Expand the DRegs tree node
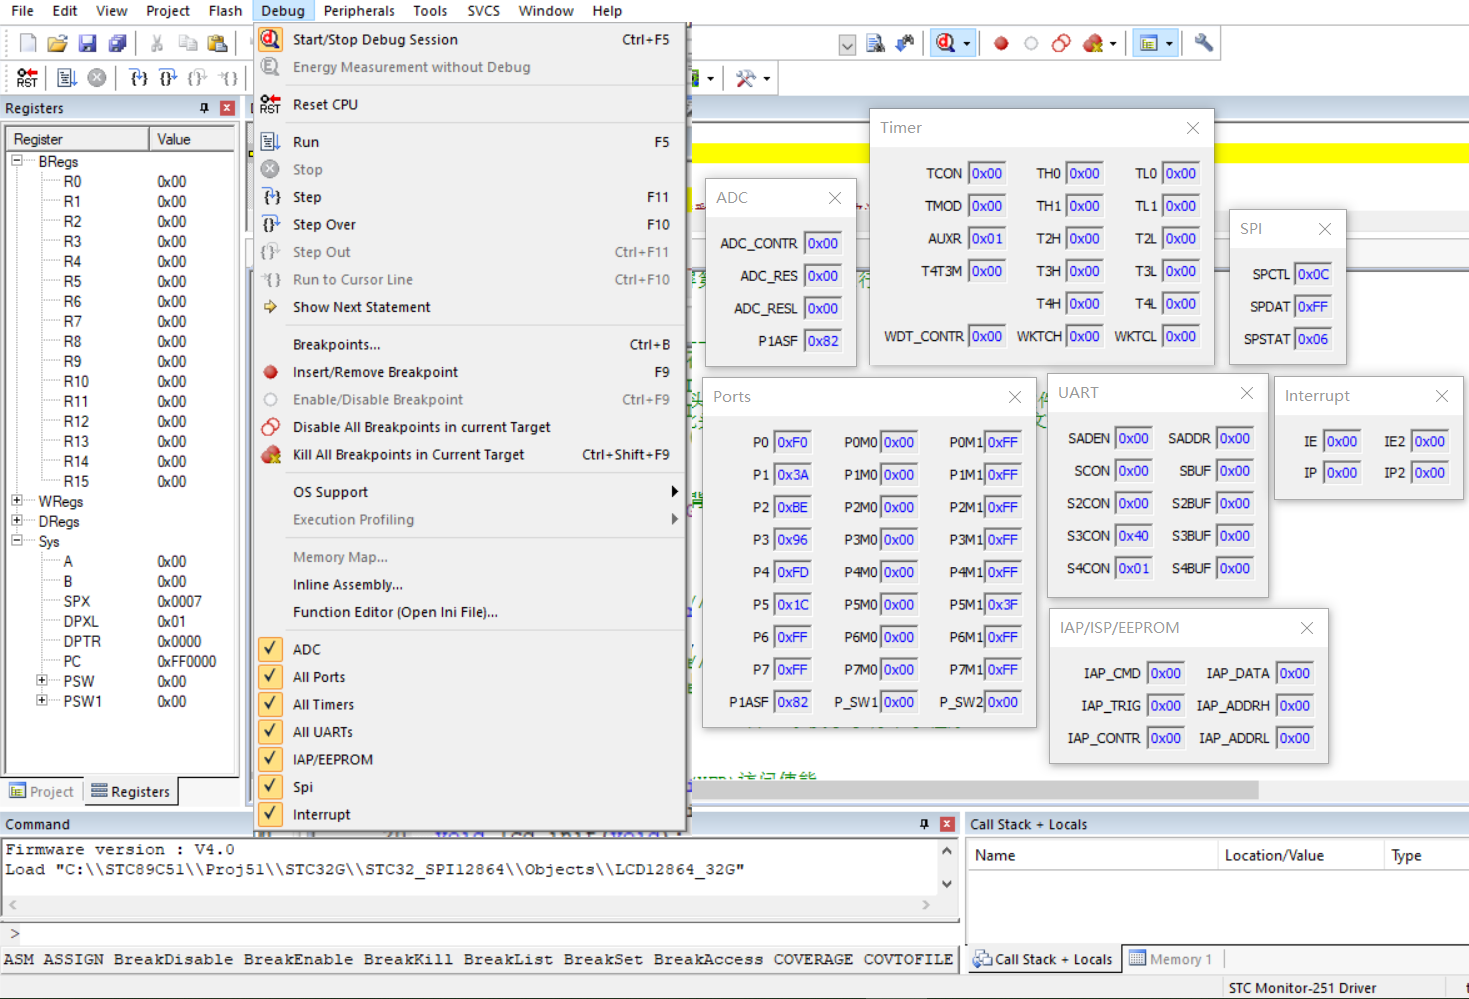 click(17, 520)
